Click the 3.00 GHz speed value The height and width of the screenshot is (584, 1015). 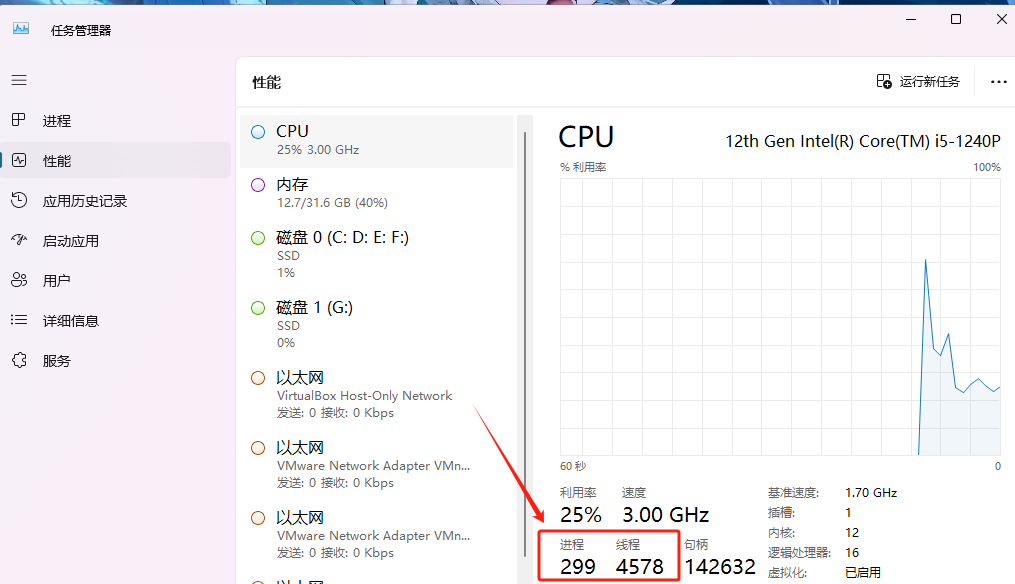[665, 515]
